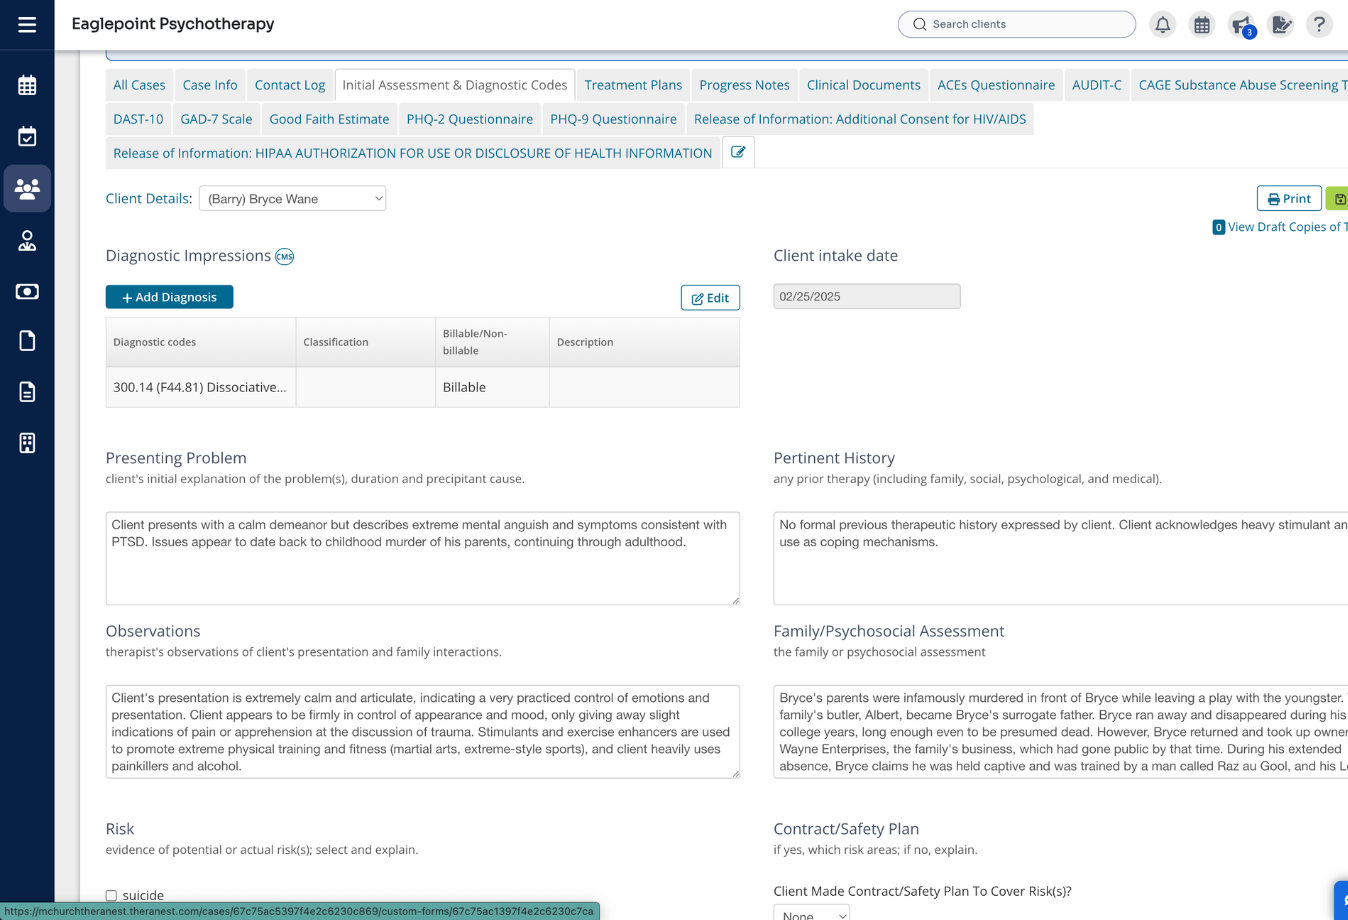Open the calendar grid icon in the header
The height and width of the screenshot is (920, 1348).
[x=1202, y=25]
